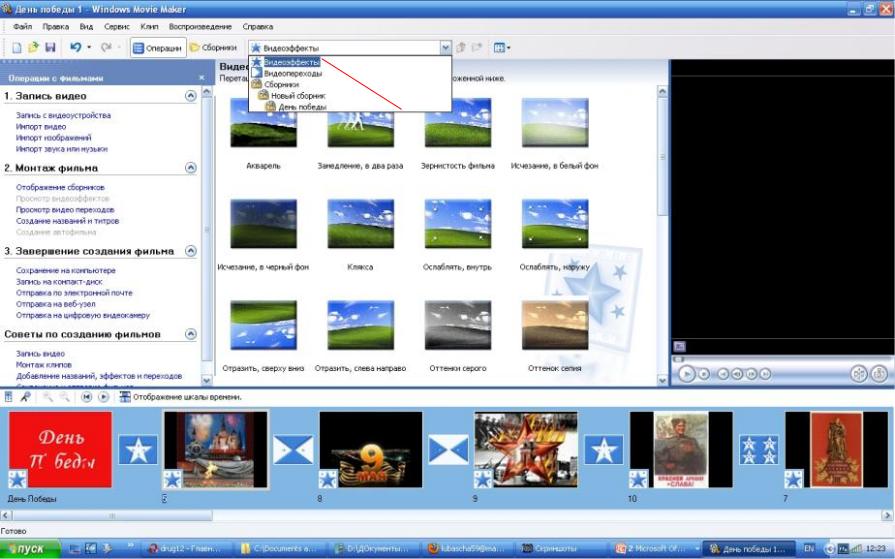895x559 pixels.
Task: Open the undo history dropdown arrow
Action: (89, 48)
